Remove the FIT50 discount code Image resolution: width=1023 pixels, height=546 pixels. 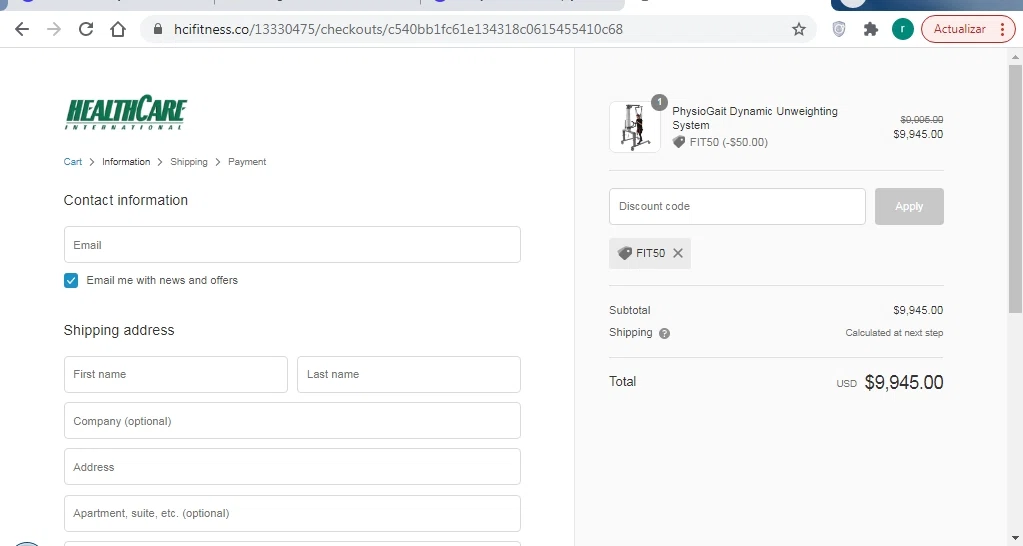tap(678, 253)
